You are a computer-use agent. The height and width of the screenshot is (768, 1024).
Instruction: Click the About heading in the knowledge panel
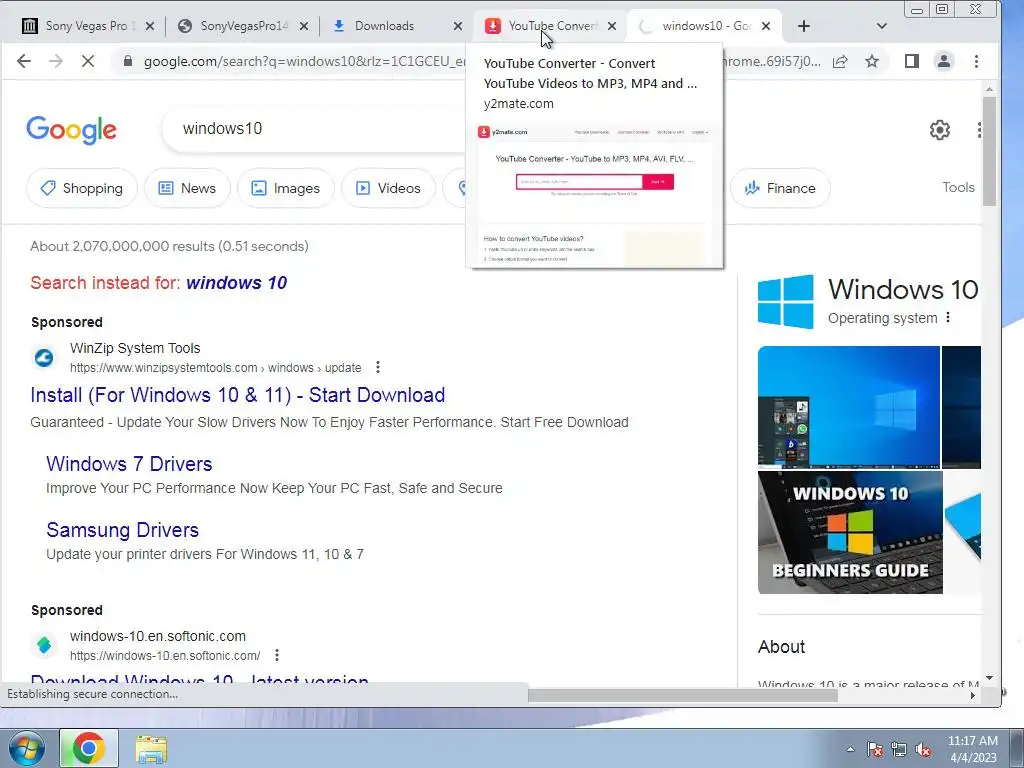[x=781, y=647]
